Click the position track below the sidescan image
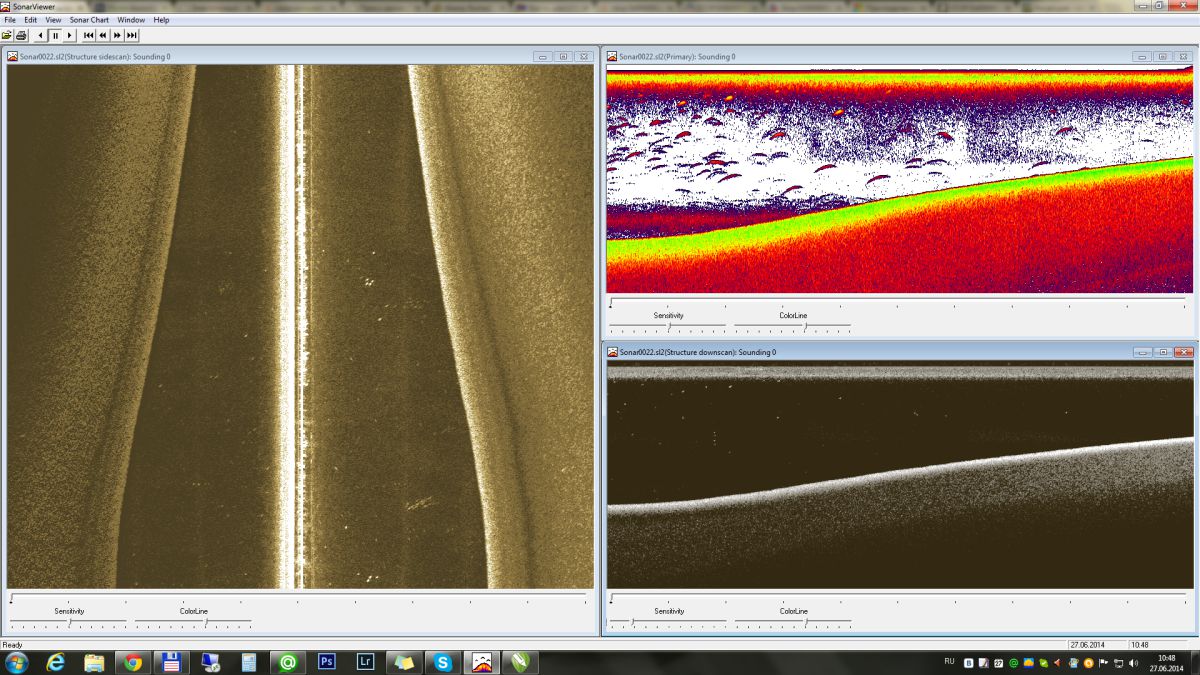Viewport: 1200px width, 675px height. pos(298,598)
